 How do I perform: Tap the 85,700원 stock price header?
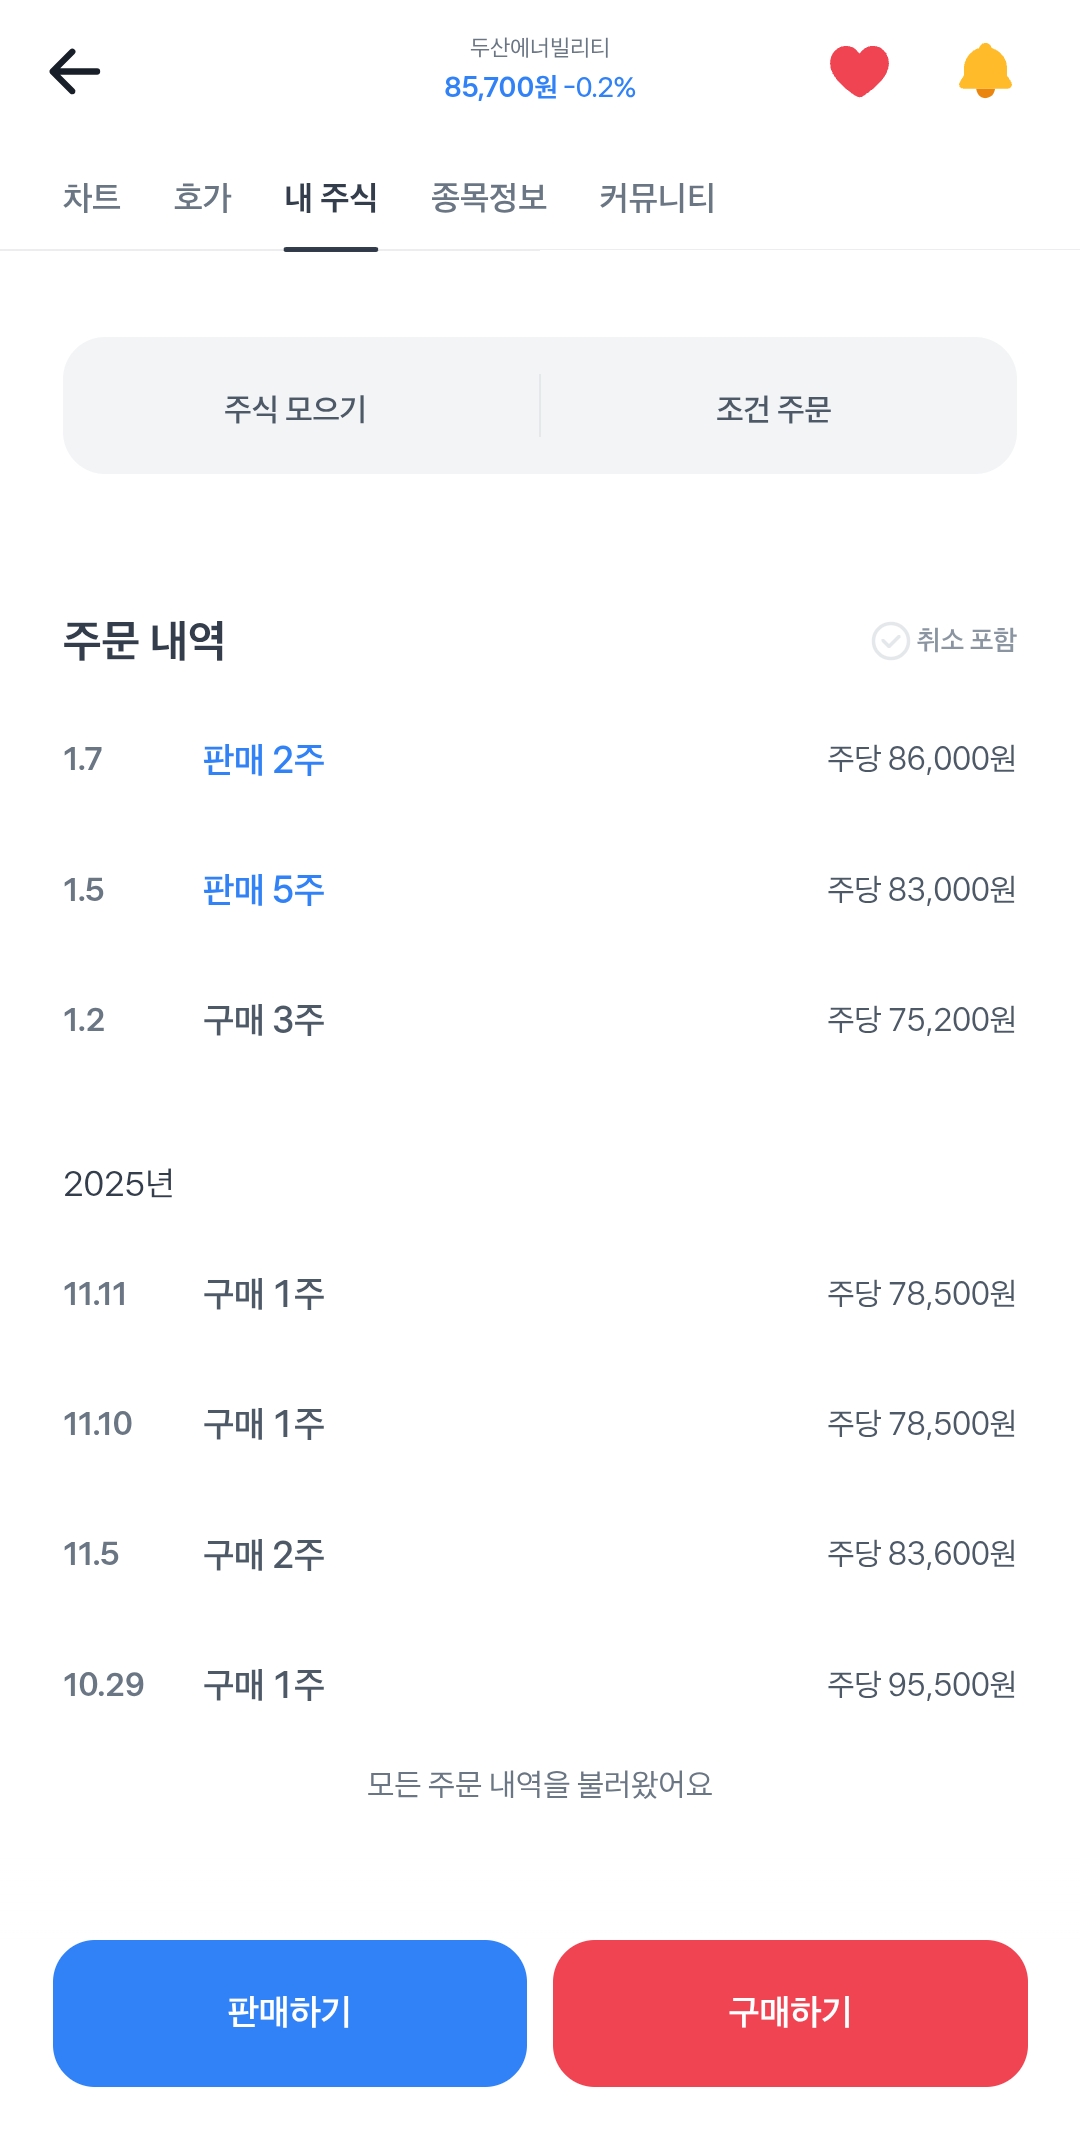[539, 87]
